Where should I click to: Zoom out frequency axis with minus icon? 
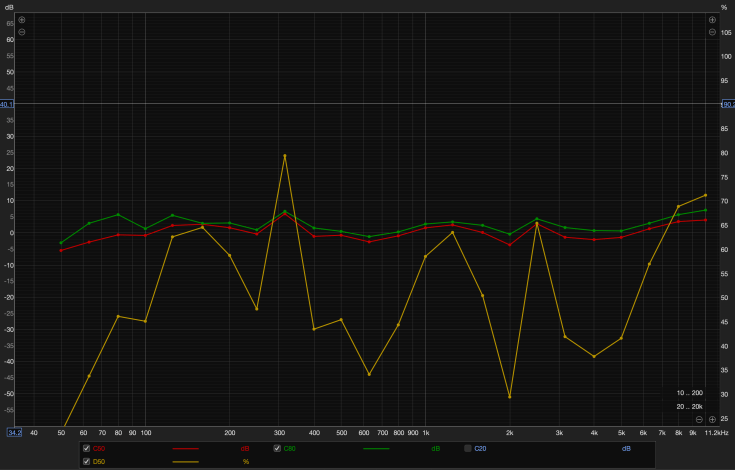pos(699,419)
